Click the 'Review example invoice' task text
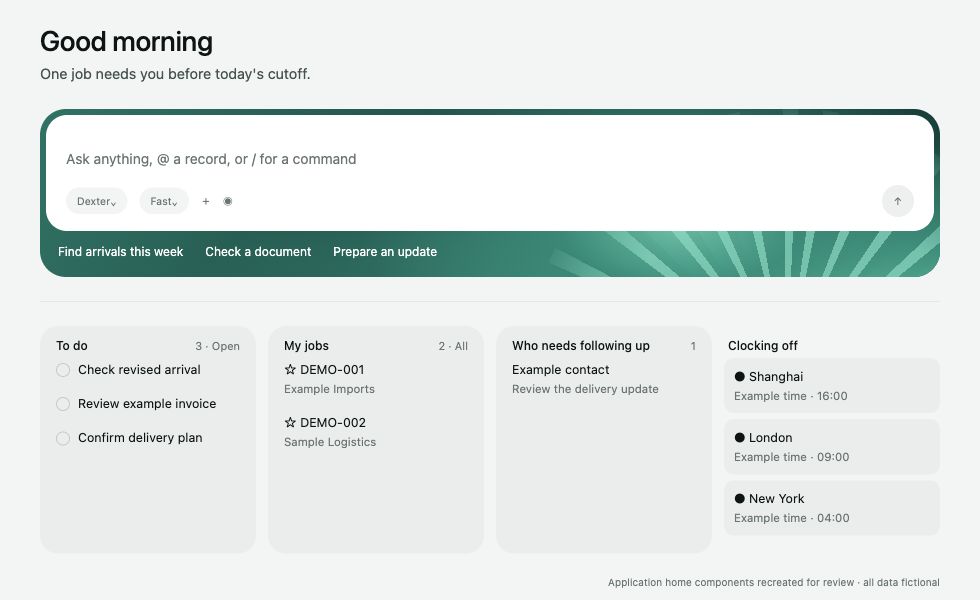 (x=147, y=404)
